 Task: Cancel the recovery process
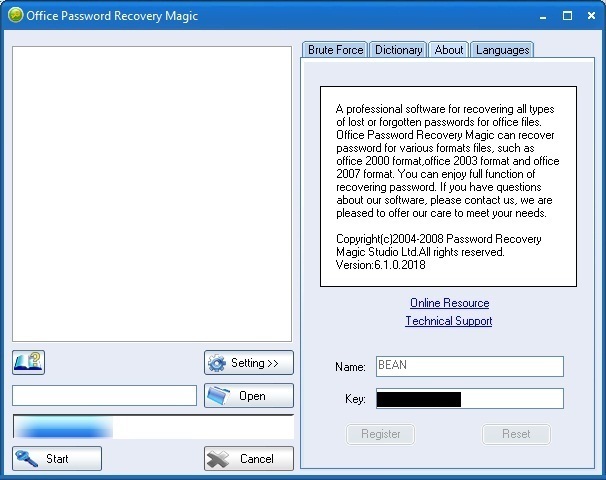[249, 458]
